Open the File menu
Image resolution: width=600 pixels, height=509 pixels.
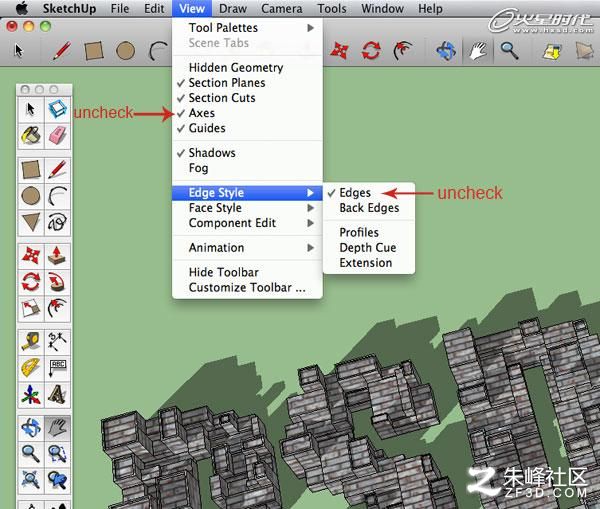coord(120,8)
